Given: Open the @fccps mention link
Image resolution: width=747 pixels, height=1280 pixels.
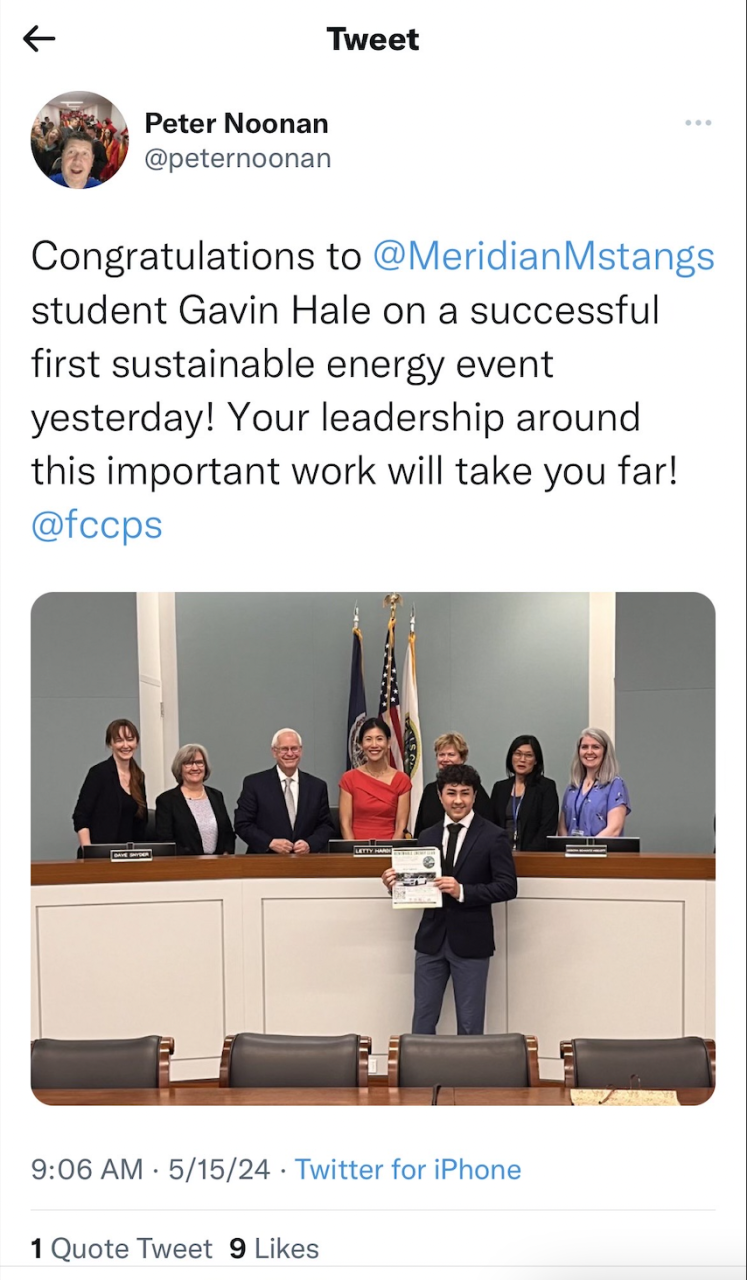Looking at the screenshot, I should pyautogui.click(x=97, y=525).
